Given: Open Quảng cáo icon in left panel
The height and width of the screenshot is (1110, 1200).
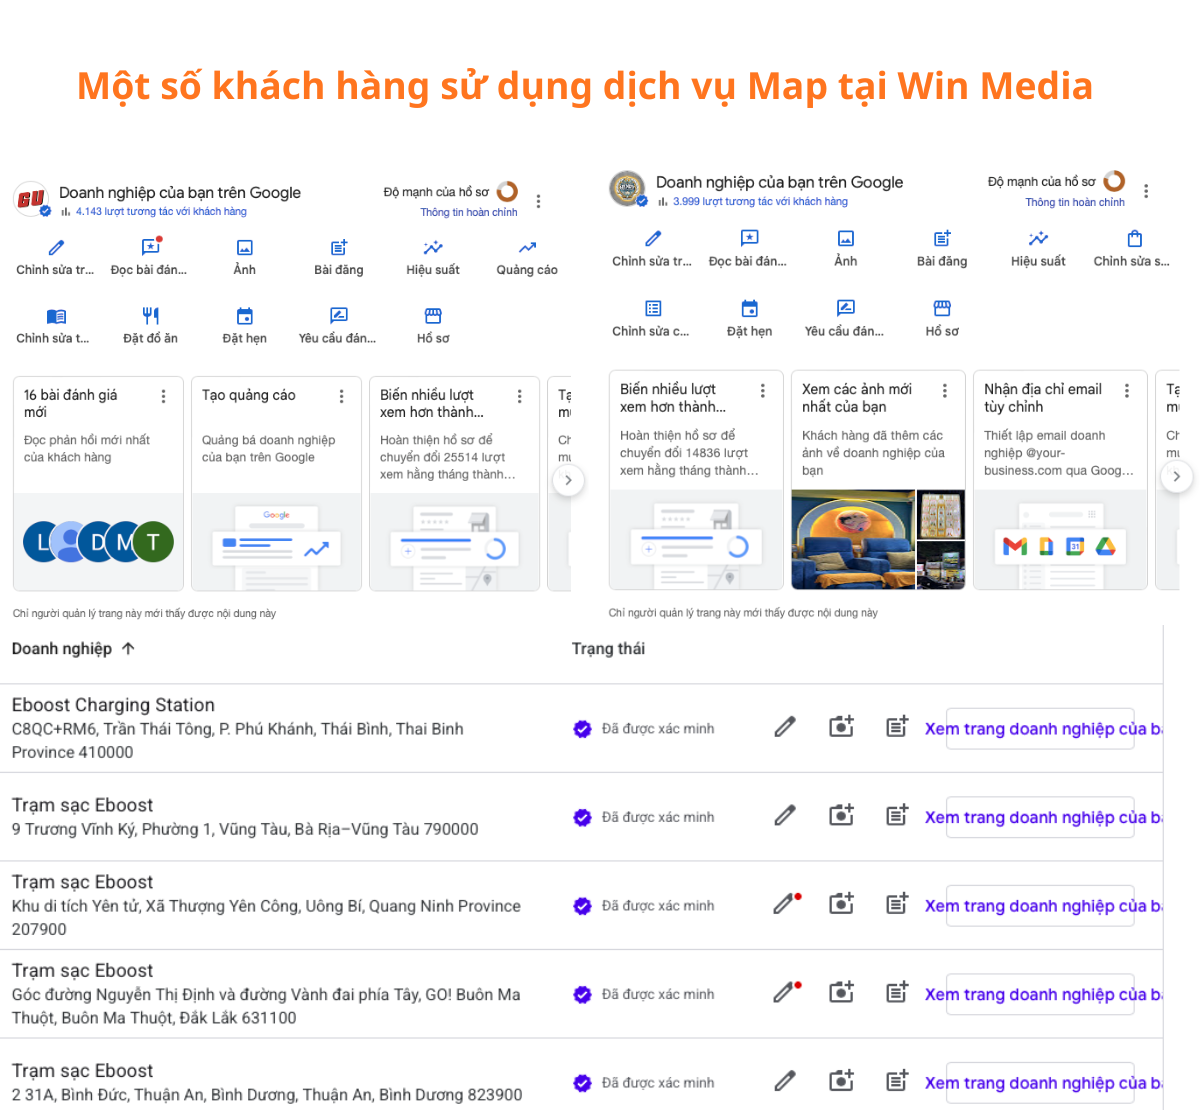Looking at the screenshot, I should (527, 247).
